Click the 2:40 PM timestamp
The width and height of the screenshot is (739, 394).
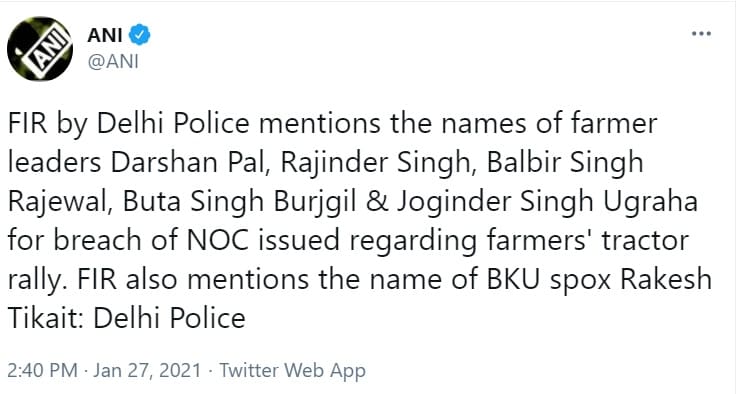[x=42, y=370]
